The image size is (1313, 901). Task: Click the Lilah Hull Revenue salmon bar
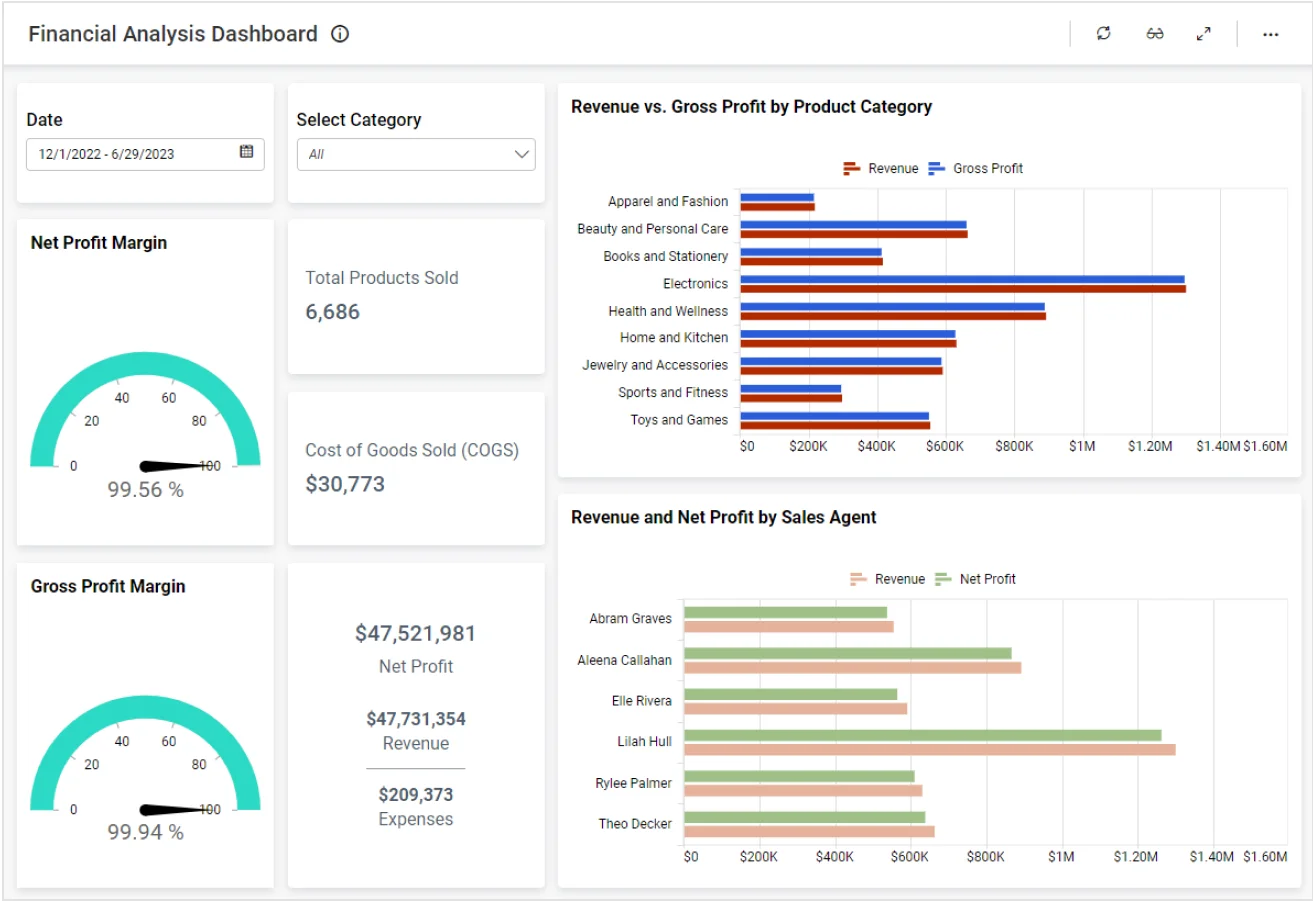[x=930, y=749]
